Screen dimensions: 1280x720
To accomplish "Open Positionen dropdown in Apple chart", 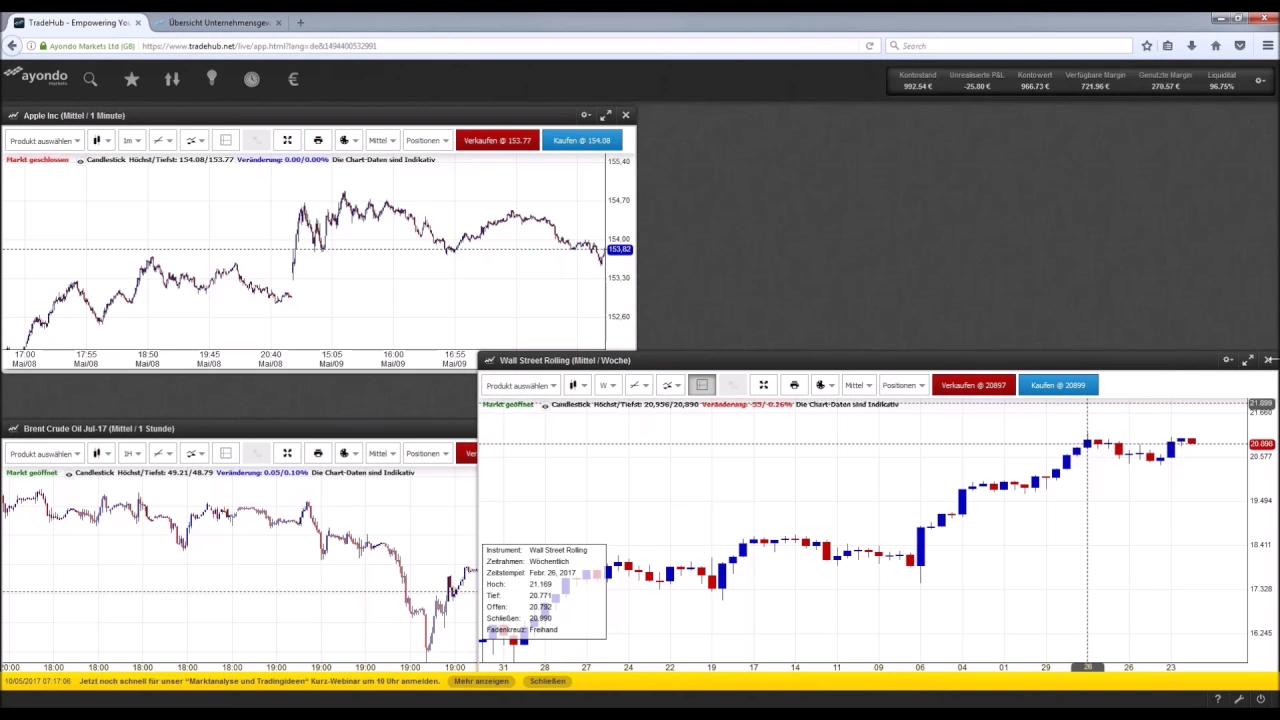I will tap(427, 140).
